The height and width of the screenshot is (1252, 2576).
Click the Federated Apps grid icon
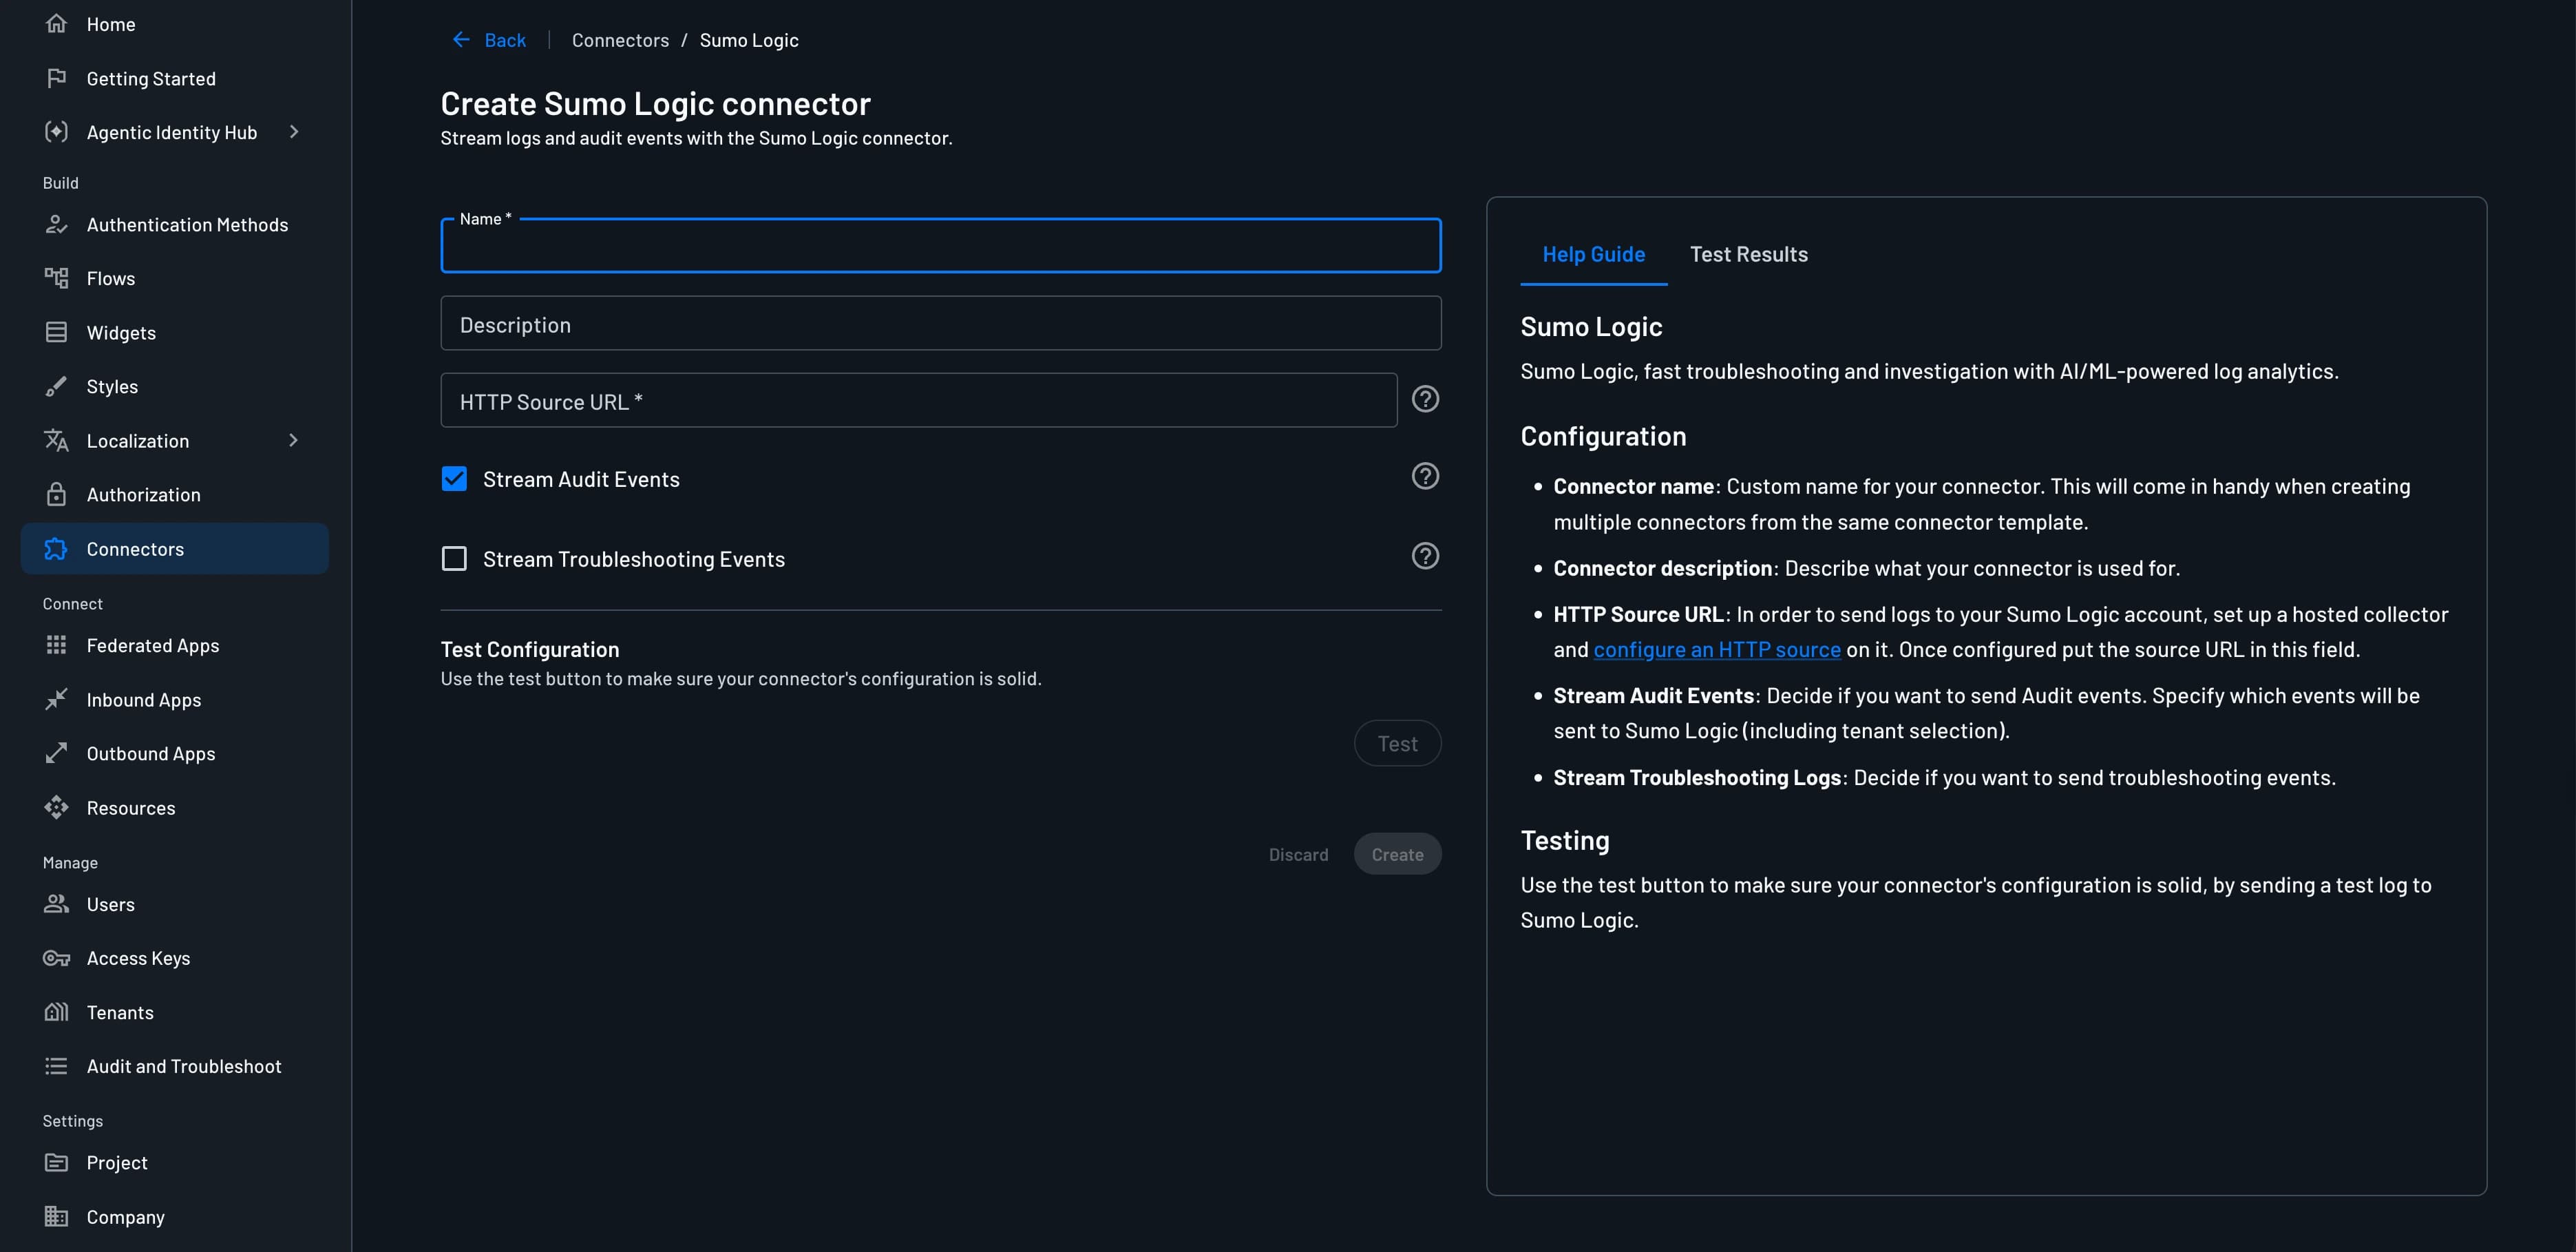point(56,645)
